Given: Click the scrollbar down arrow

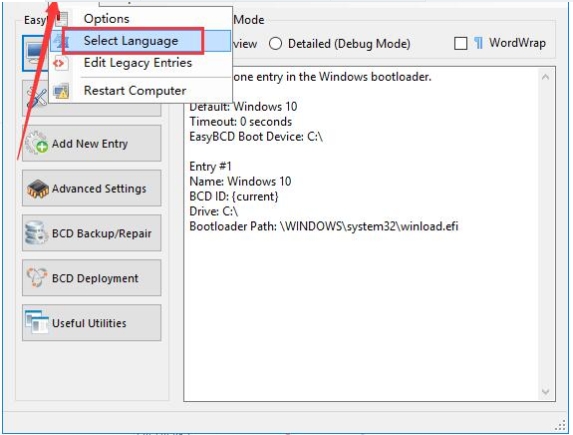Looking at the screenshot, I should click(545, 392).
